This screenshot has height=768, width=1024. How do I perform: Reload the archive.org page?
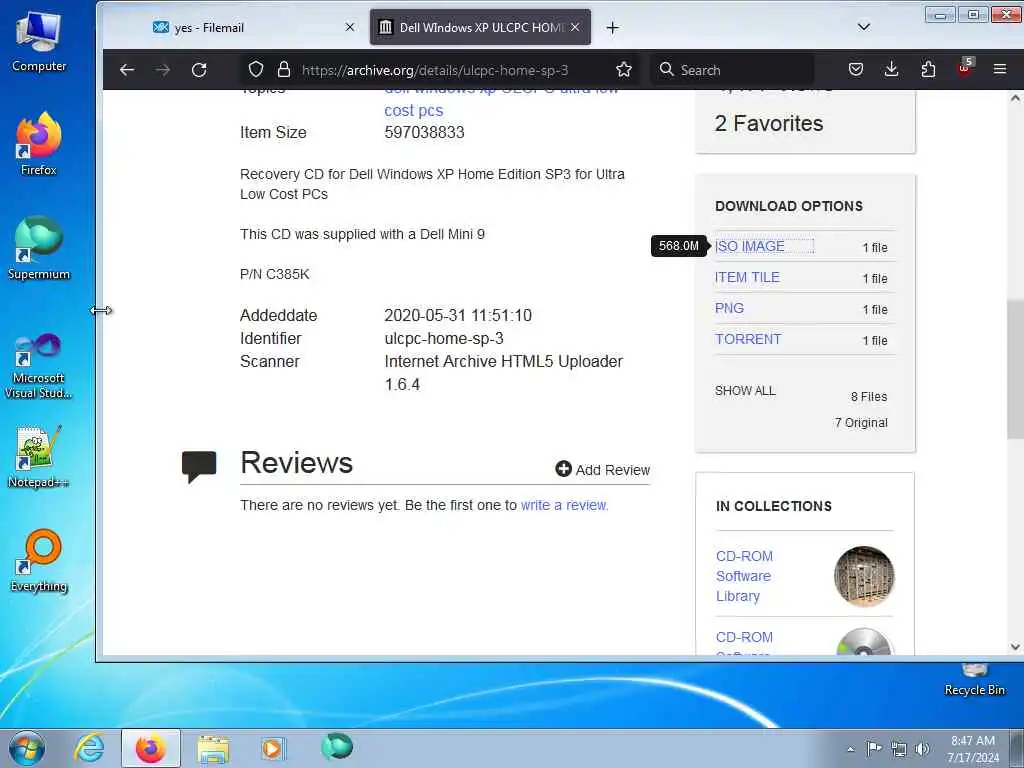[x=199, y=70]
